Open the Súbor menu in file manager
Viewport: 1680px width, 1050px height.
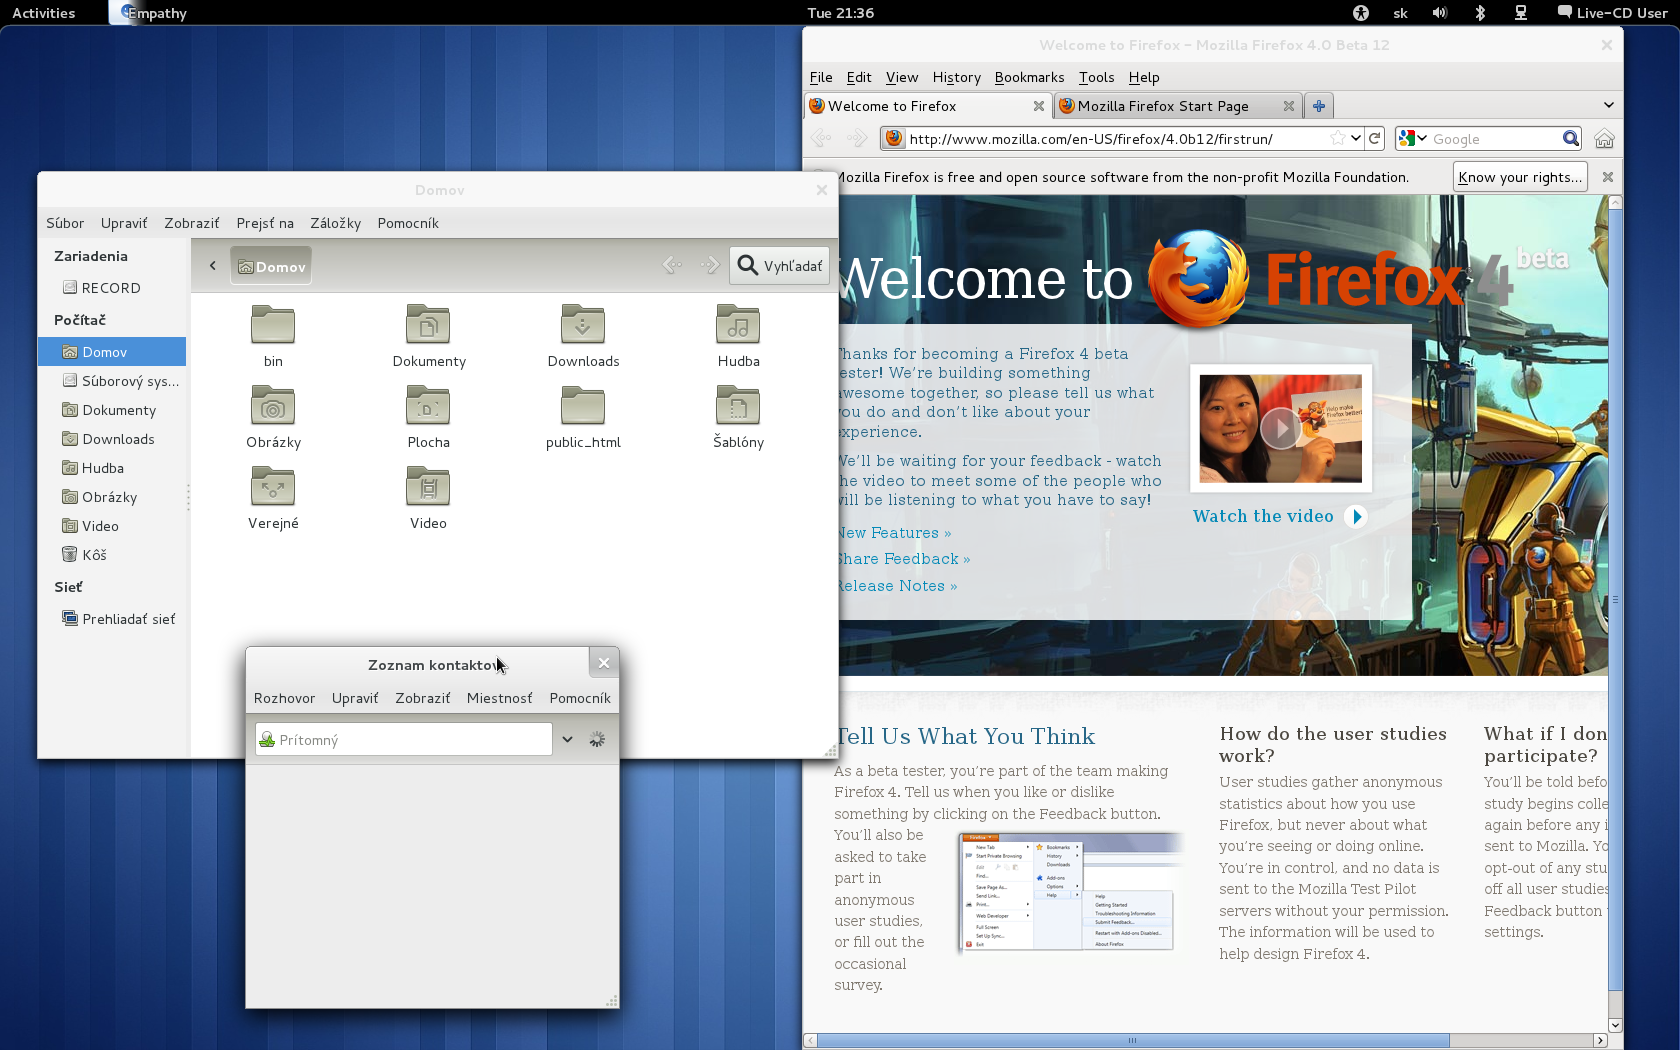(65, 223)
